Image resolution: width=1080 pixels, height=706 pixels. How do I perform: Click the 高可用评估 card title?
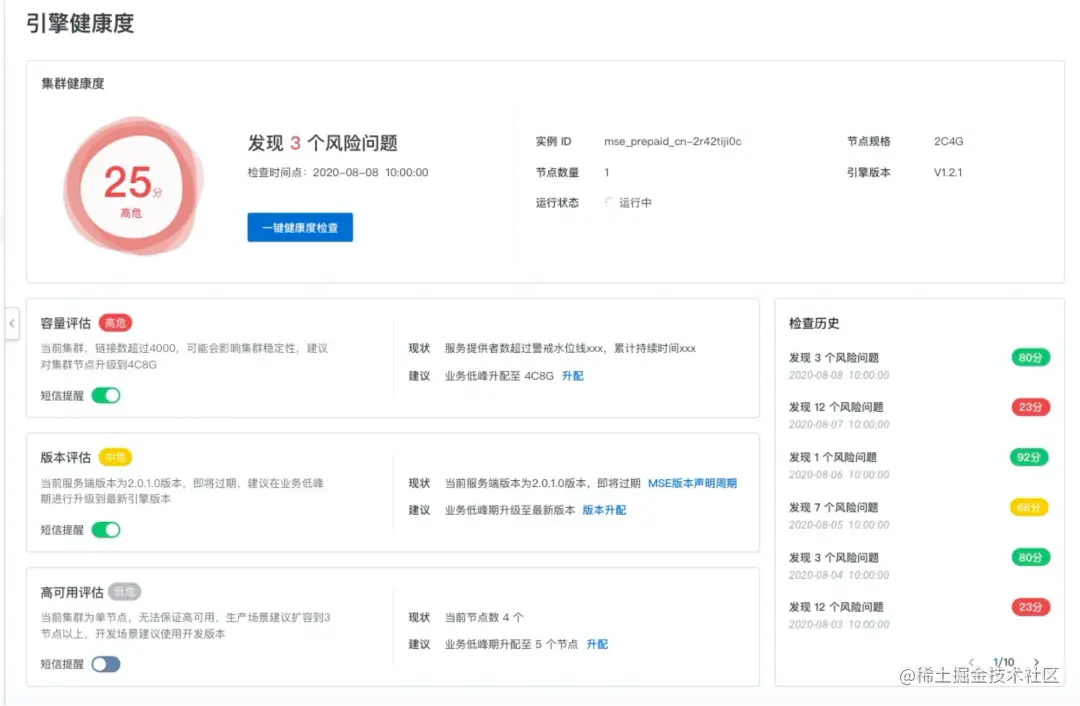[x=72, y=592]
